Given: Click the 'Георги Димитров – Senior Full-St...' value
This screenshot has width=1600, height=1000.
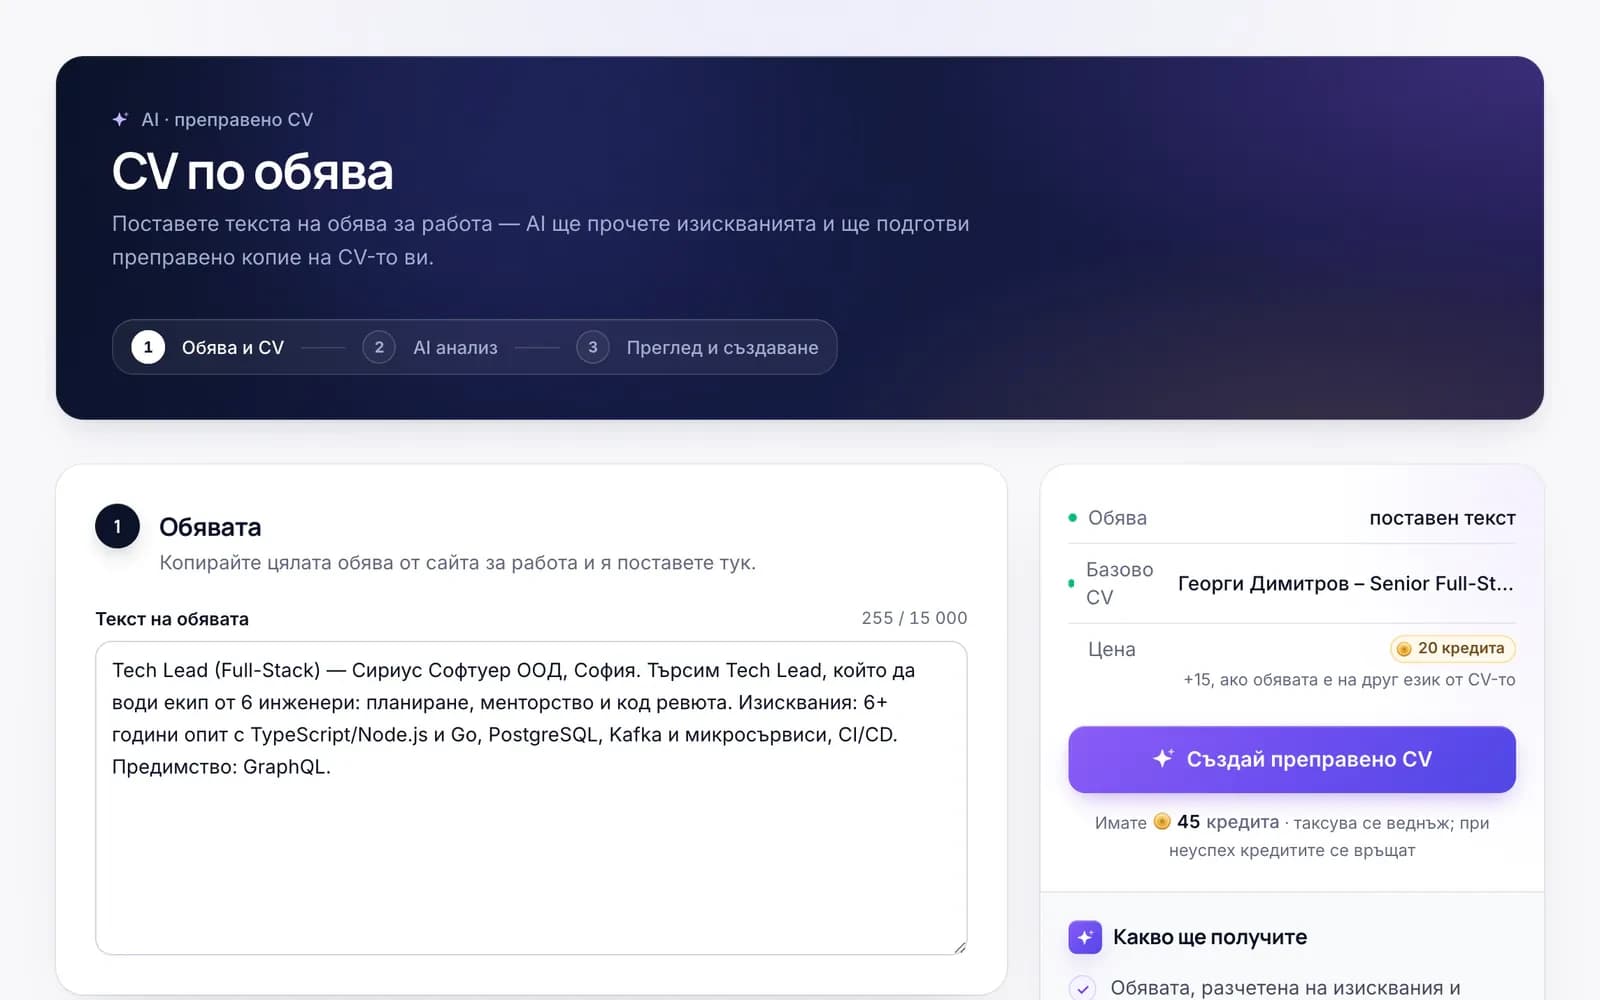Looking at the screenshot, I should (x=1345, y=583).
